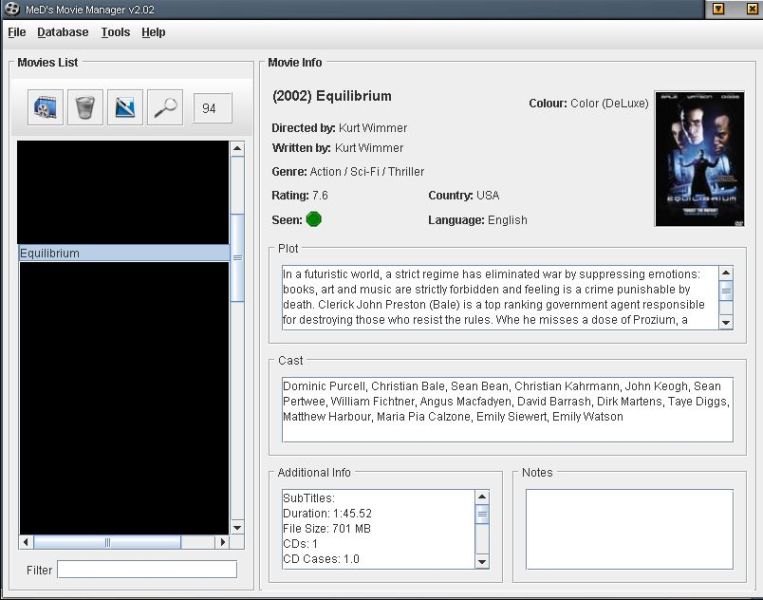Click the movies list scroll up arrow

[237, 148]
